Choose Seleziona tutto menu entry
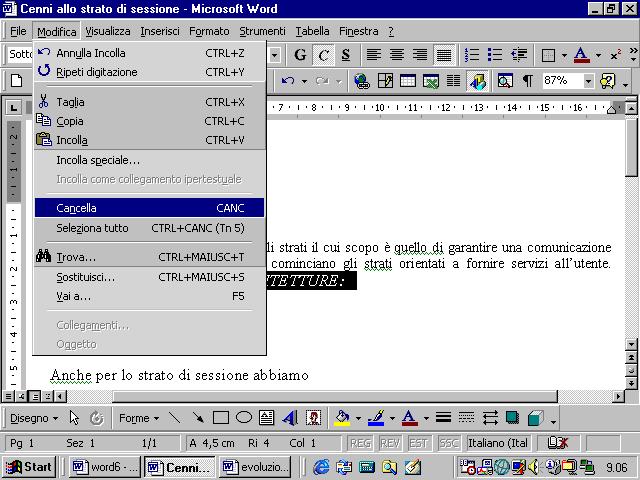 click(x=149, y=228)
